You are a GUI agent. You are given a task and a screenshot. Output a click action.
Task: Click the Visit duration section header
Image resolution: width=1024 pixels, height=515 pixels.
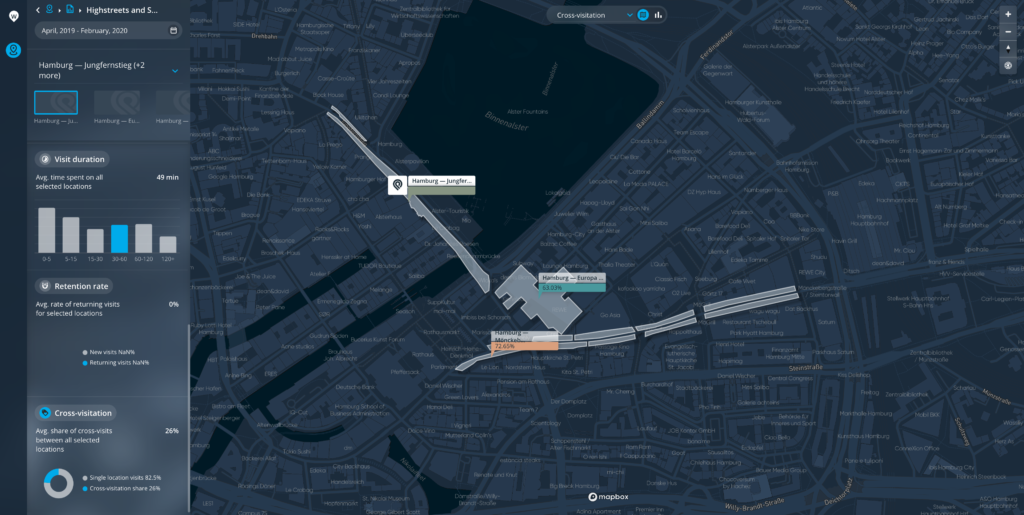(x=72, y=159)
